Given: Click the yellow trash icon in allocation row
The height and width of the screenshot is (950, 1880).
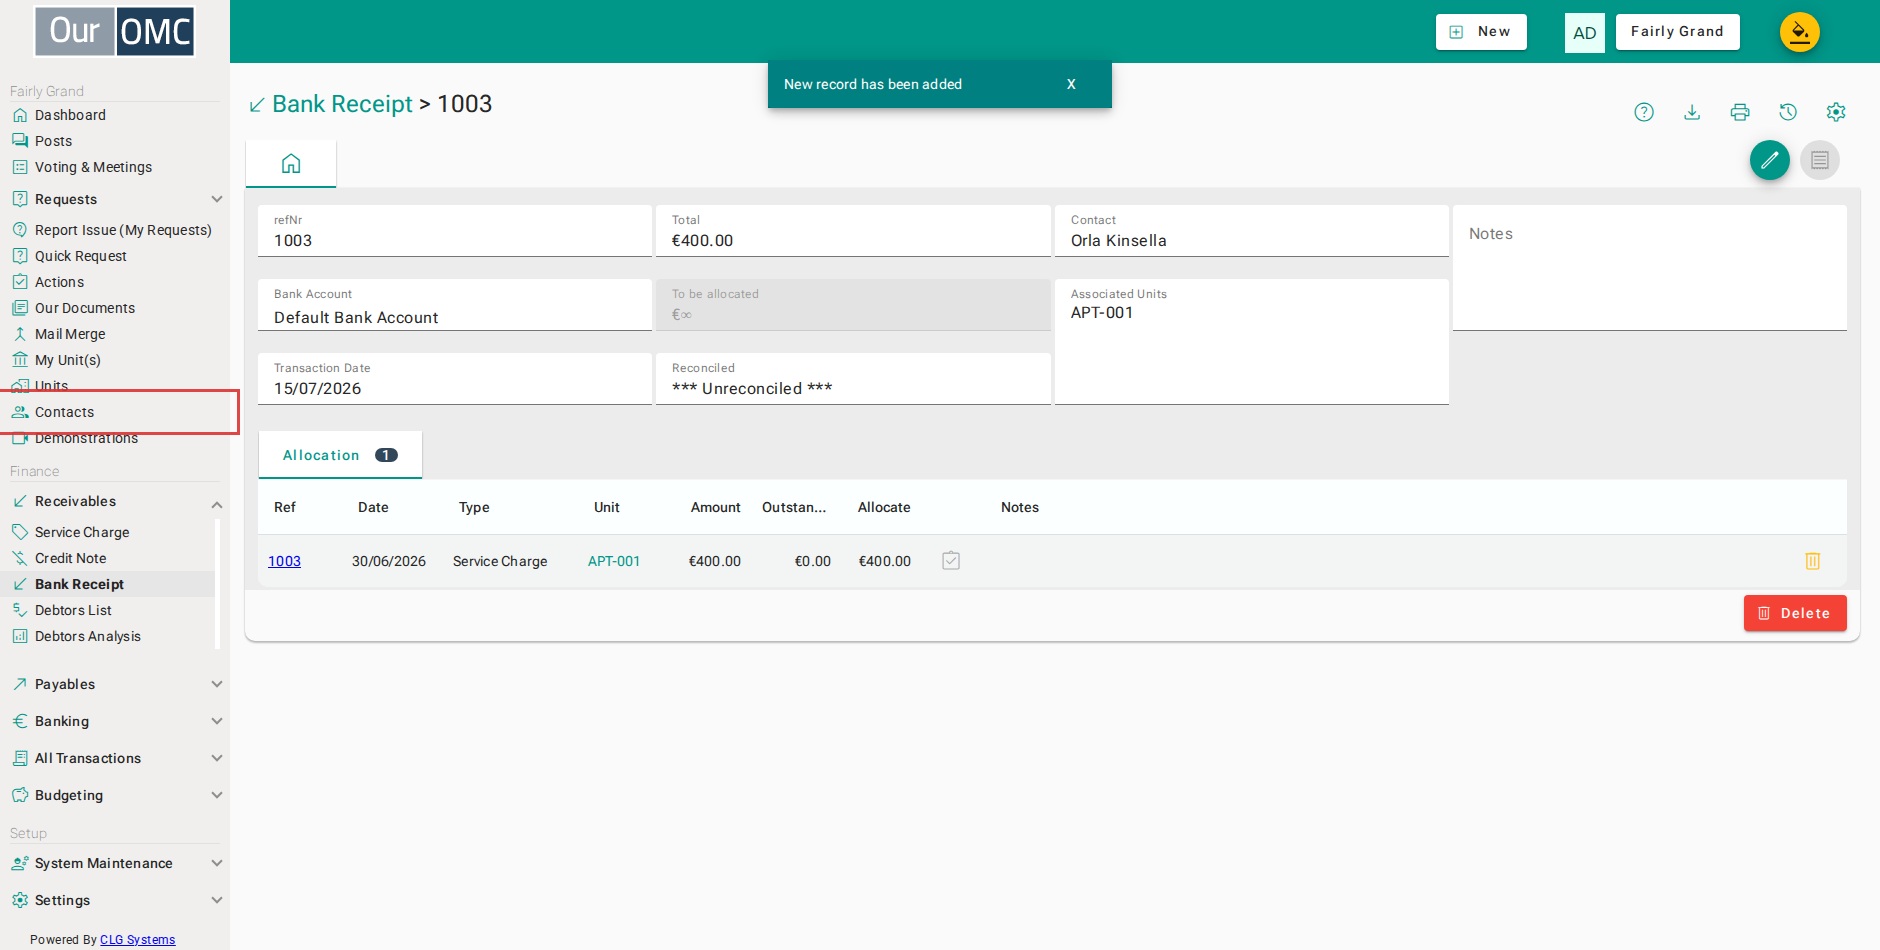Looking at the screenshot, I should [1813, 561].
